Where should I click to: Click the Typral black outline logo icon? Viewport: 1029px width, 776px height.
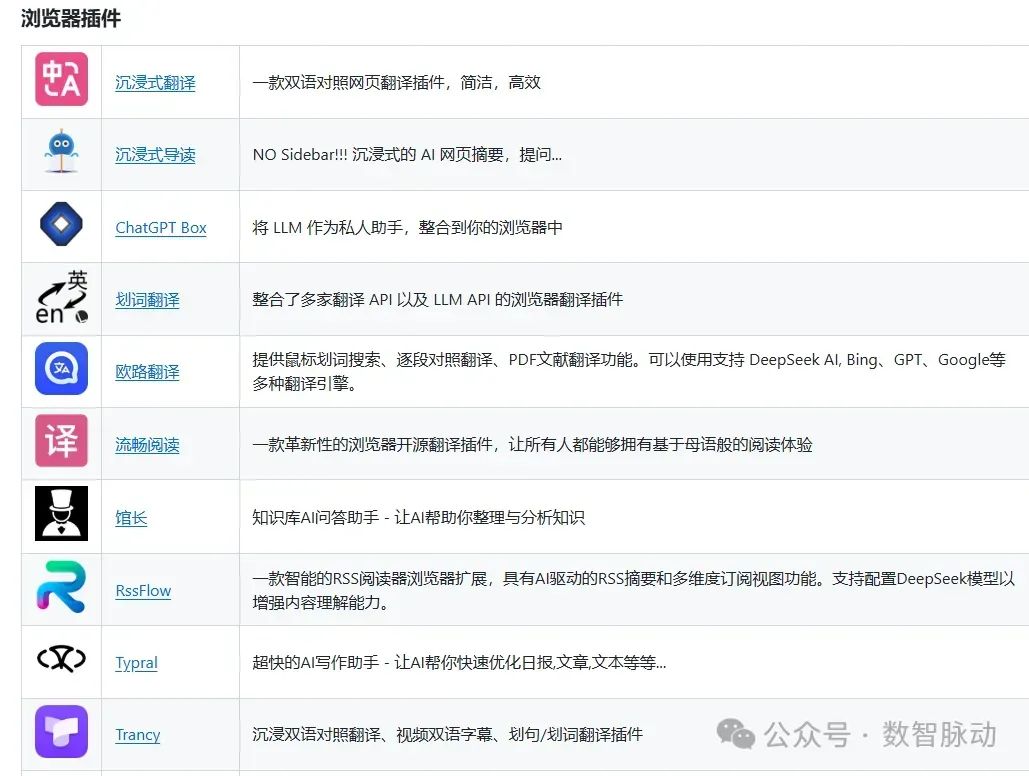[x=61, y=658]
